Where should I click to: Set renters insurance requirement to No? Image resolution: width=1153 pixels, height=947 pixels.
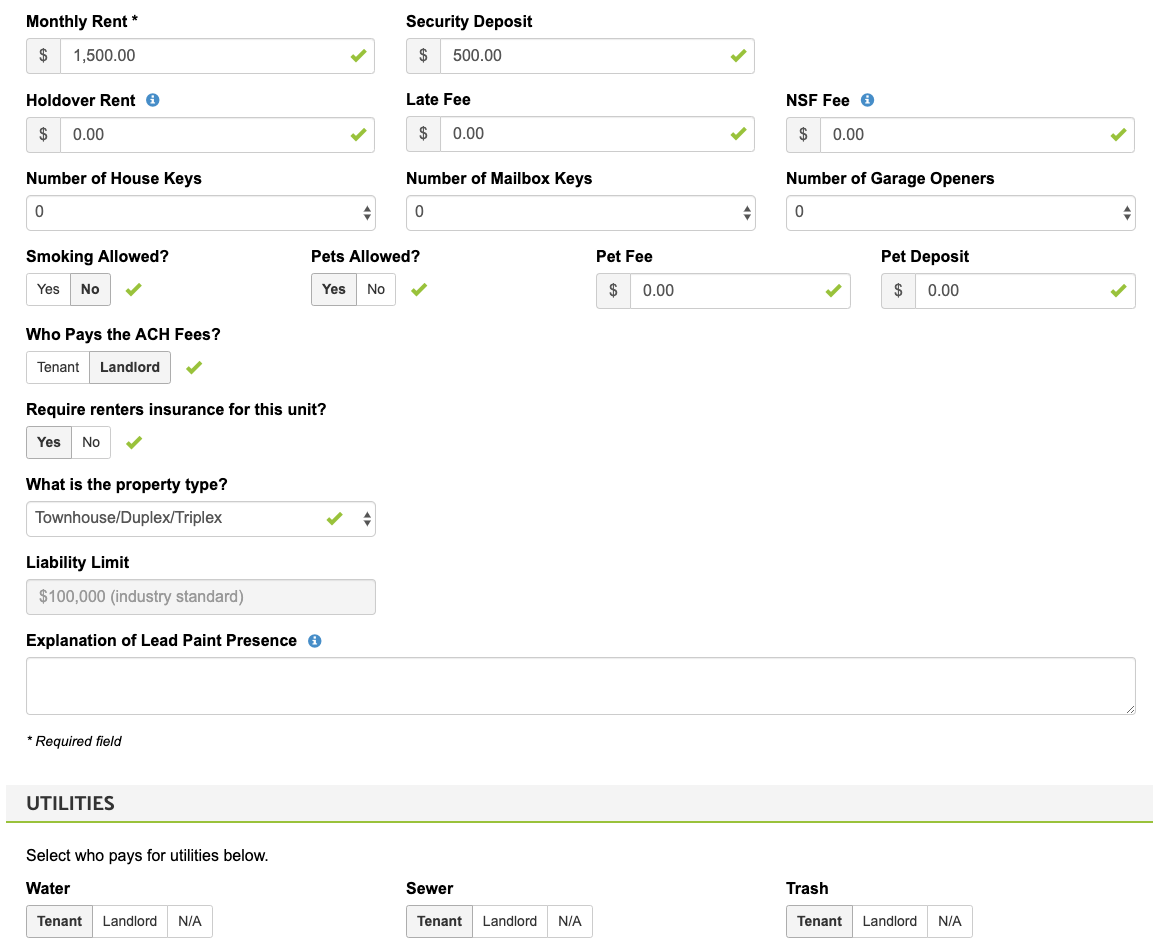(91, 443)
